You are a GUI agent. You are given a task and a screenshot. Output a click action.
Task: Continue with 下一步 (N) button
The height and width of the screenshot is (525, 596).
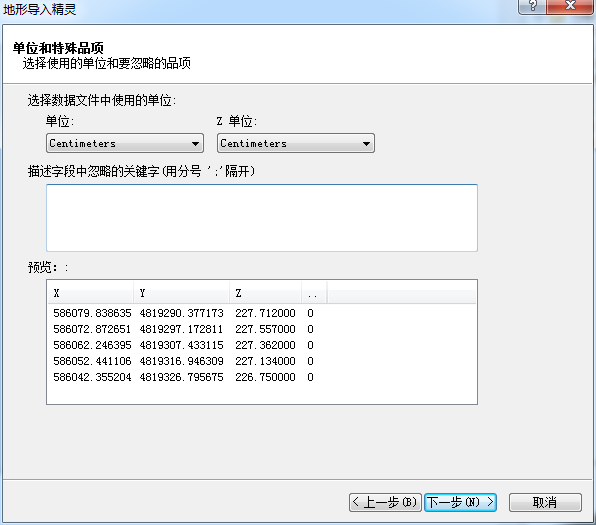pos(460,503)
